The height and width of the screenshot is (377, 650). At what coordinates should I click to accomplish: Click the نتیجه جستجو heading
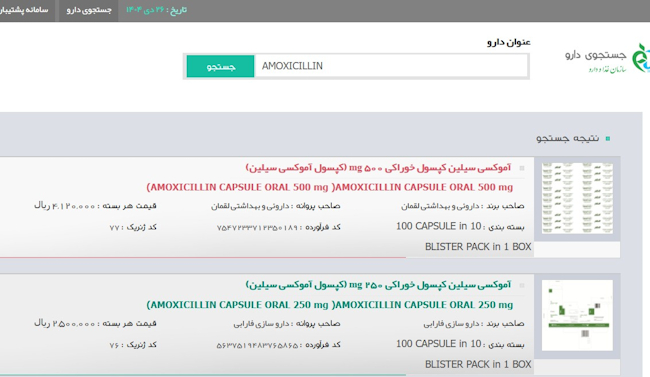tap(568, 138)
